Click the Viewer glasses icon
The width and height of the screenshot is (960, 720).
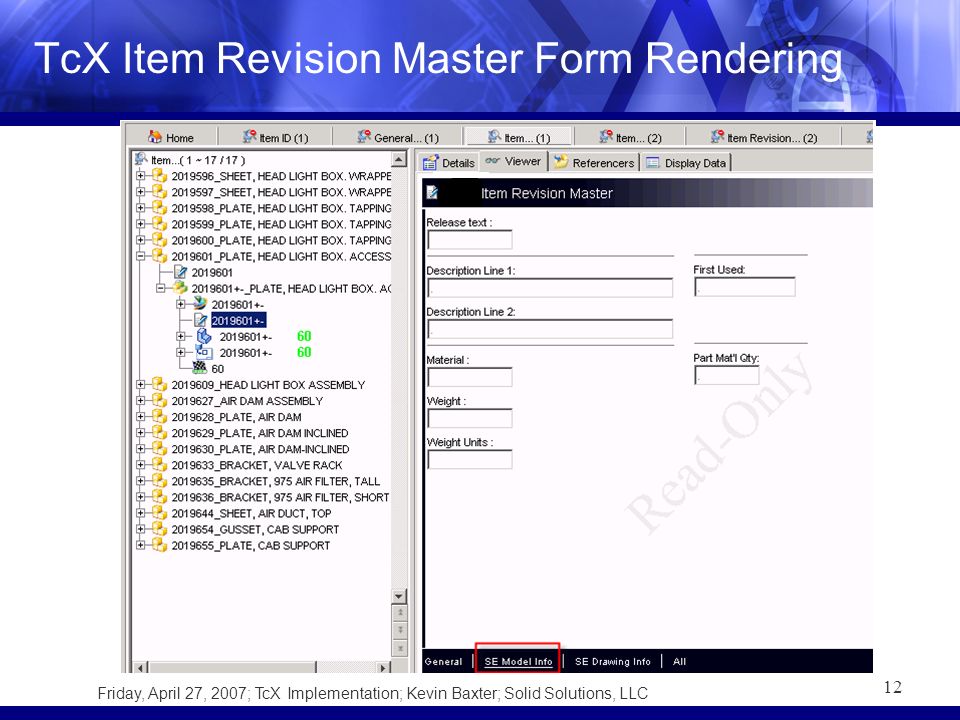pos(492,161)
